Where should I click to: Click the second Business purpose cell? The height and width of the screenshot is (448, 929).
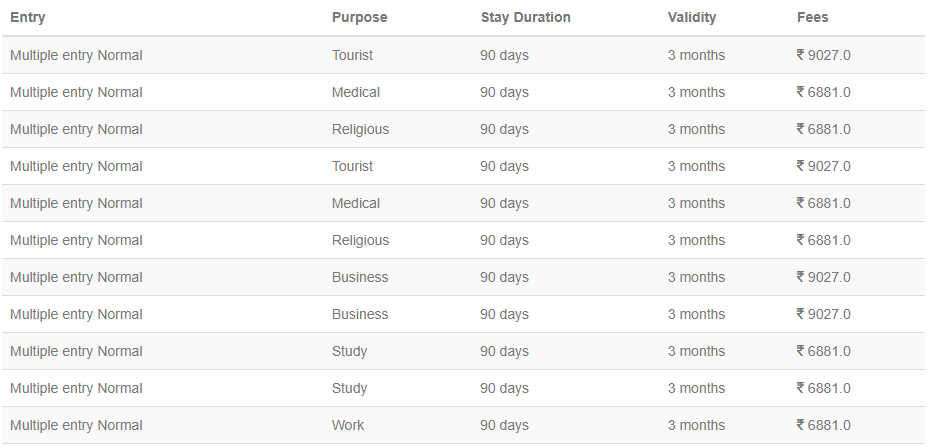(360, 314)
